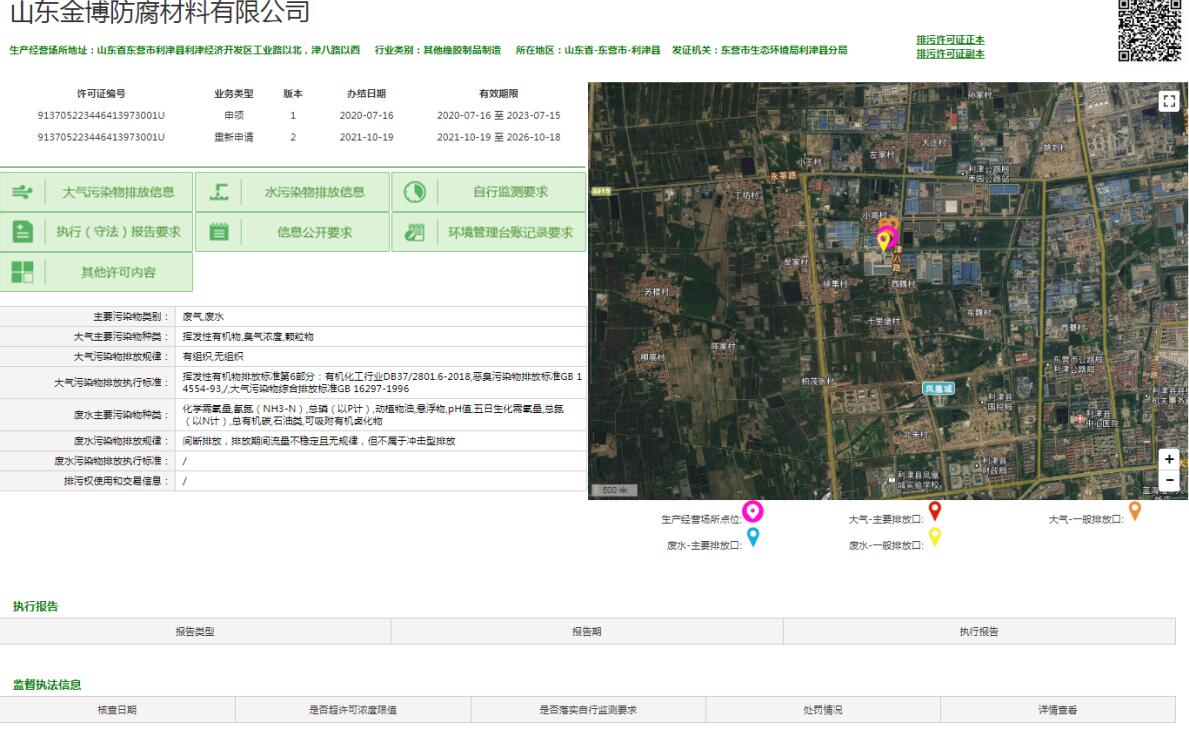The height and width of the screenshot is (745, 1189).
Task: Click the 重新申请 business type cell
Action: [234, 137]
